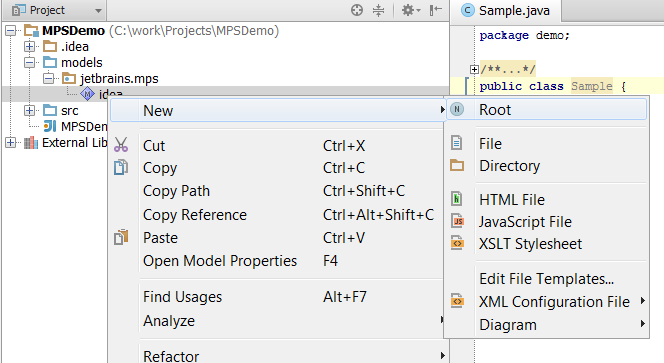664x363 pixels.
Task: Click the XSLT Stylesheet icon
Action: click(457, 243)
